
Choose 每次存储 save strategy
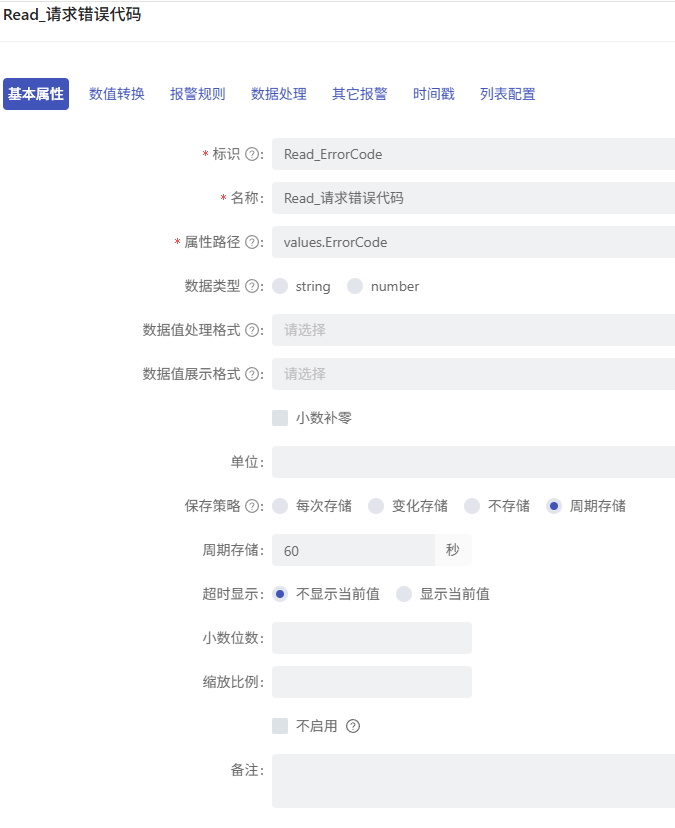[x=280, y=506]
